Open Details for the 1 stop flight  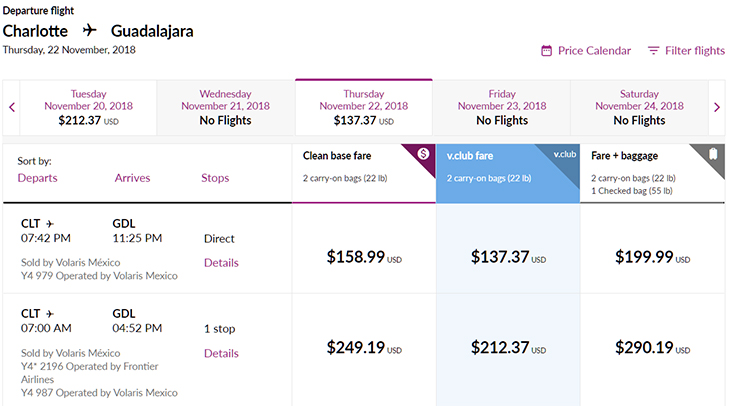221,353
